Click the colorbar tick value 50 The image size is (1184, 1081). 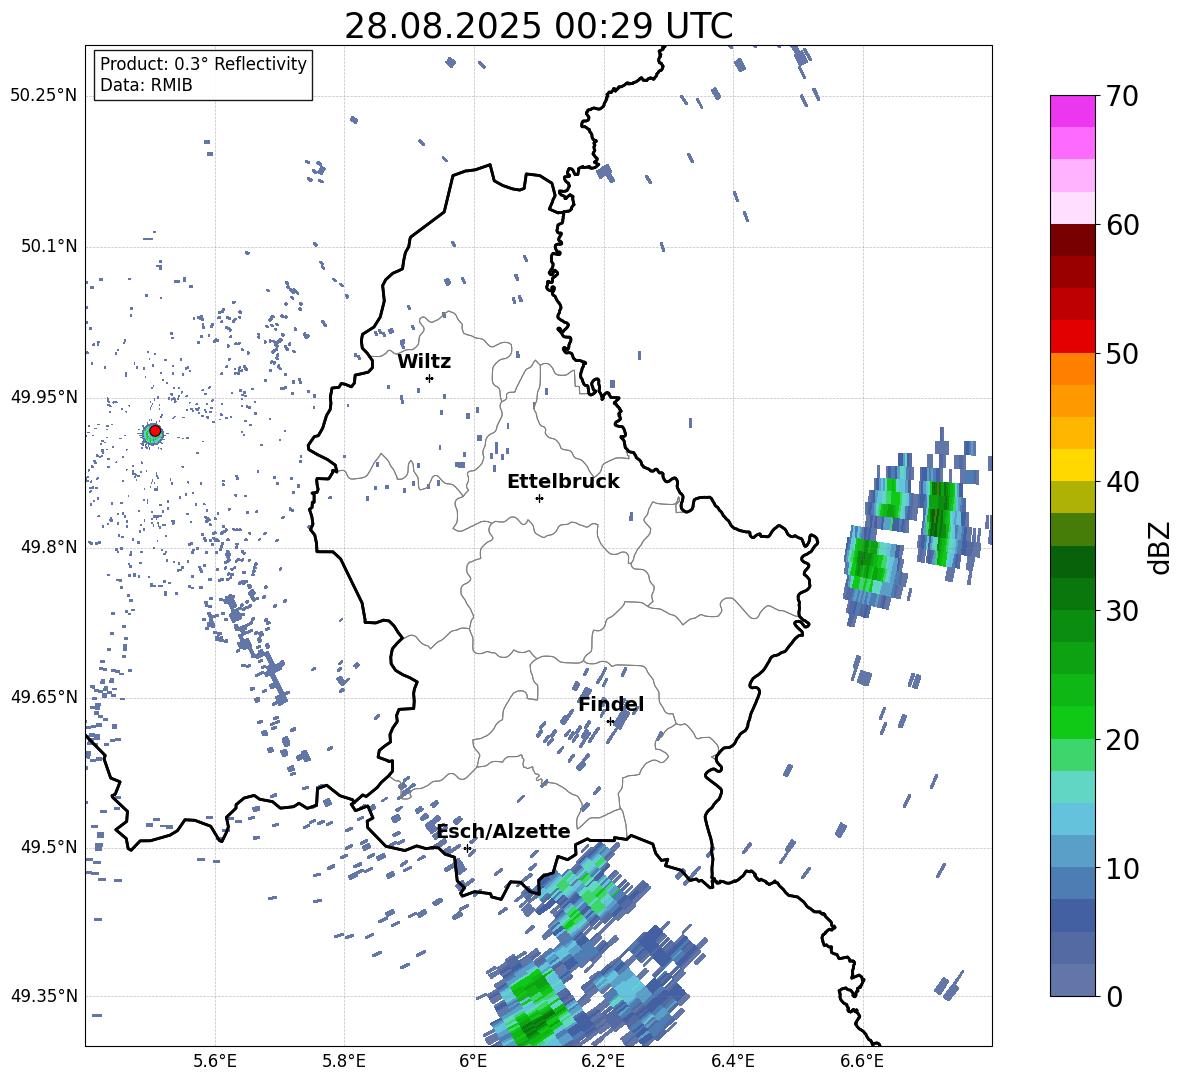click(1122, 354)
